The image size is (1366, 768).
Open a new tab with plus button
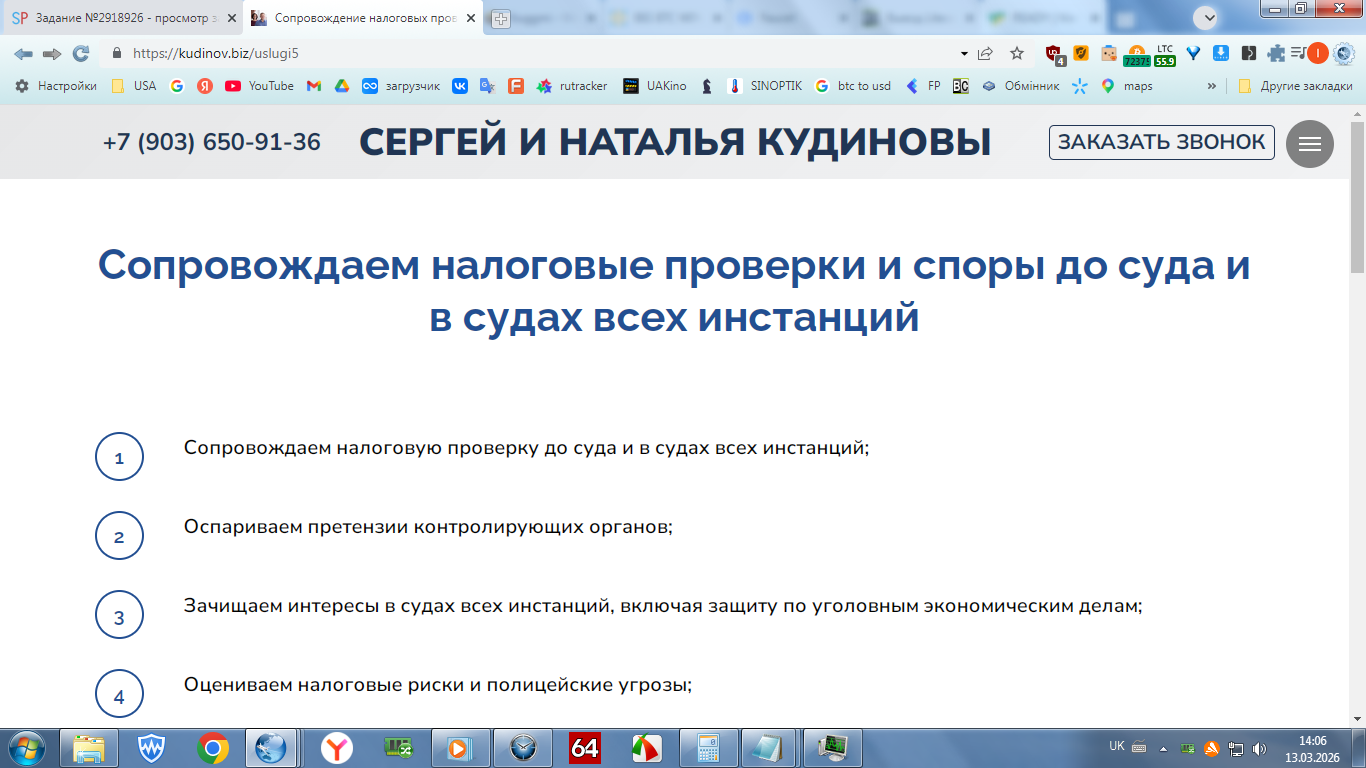tap(501, 19)
